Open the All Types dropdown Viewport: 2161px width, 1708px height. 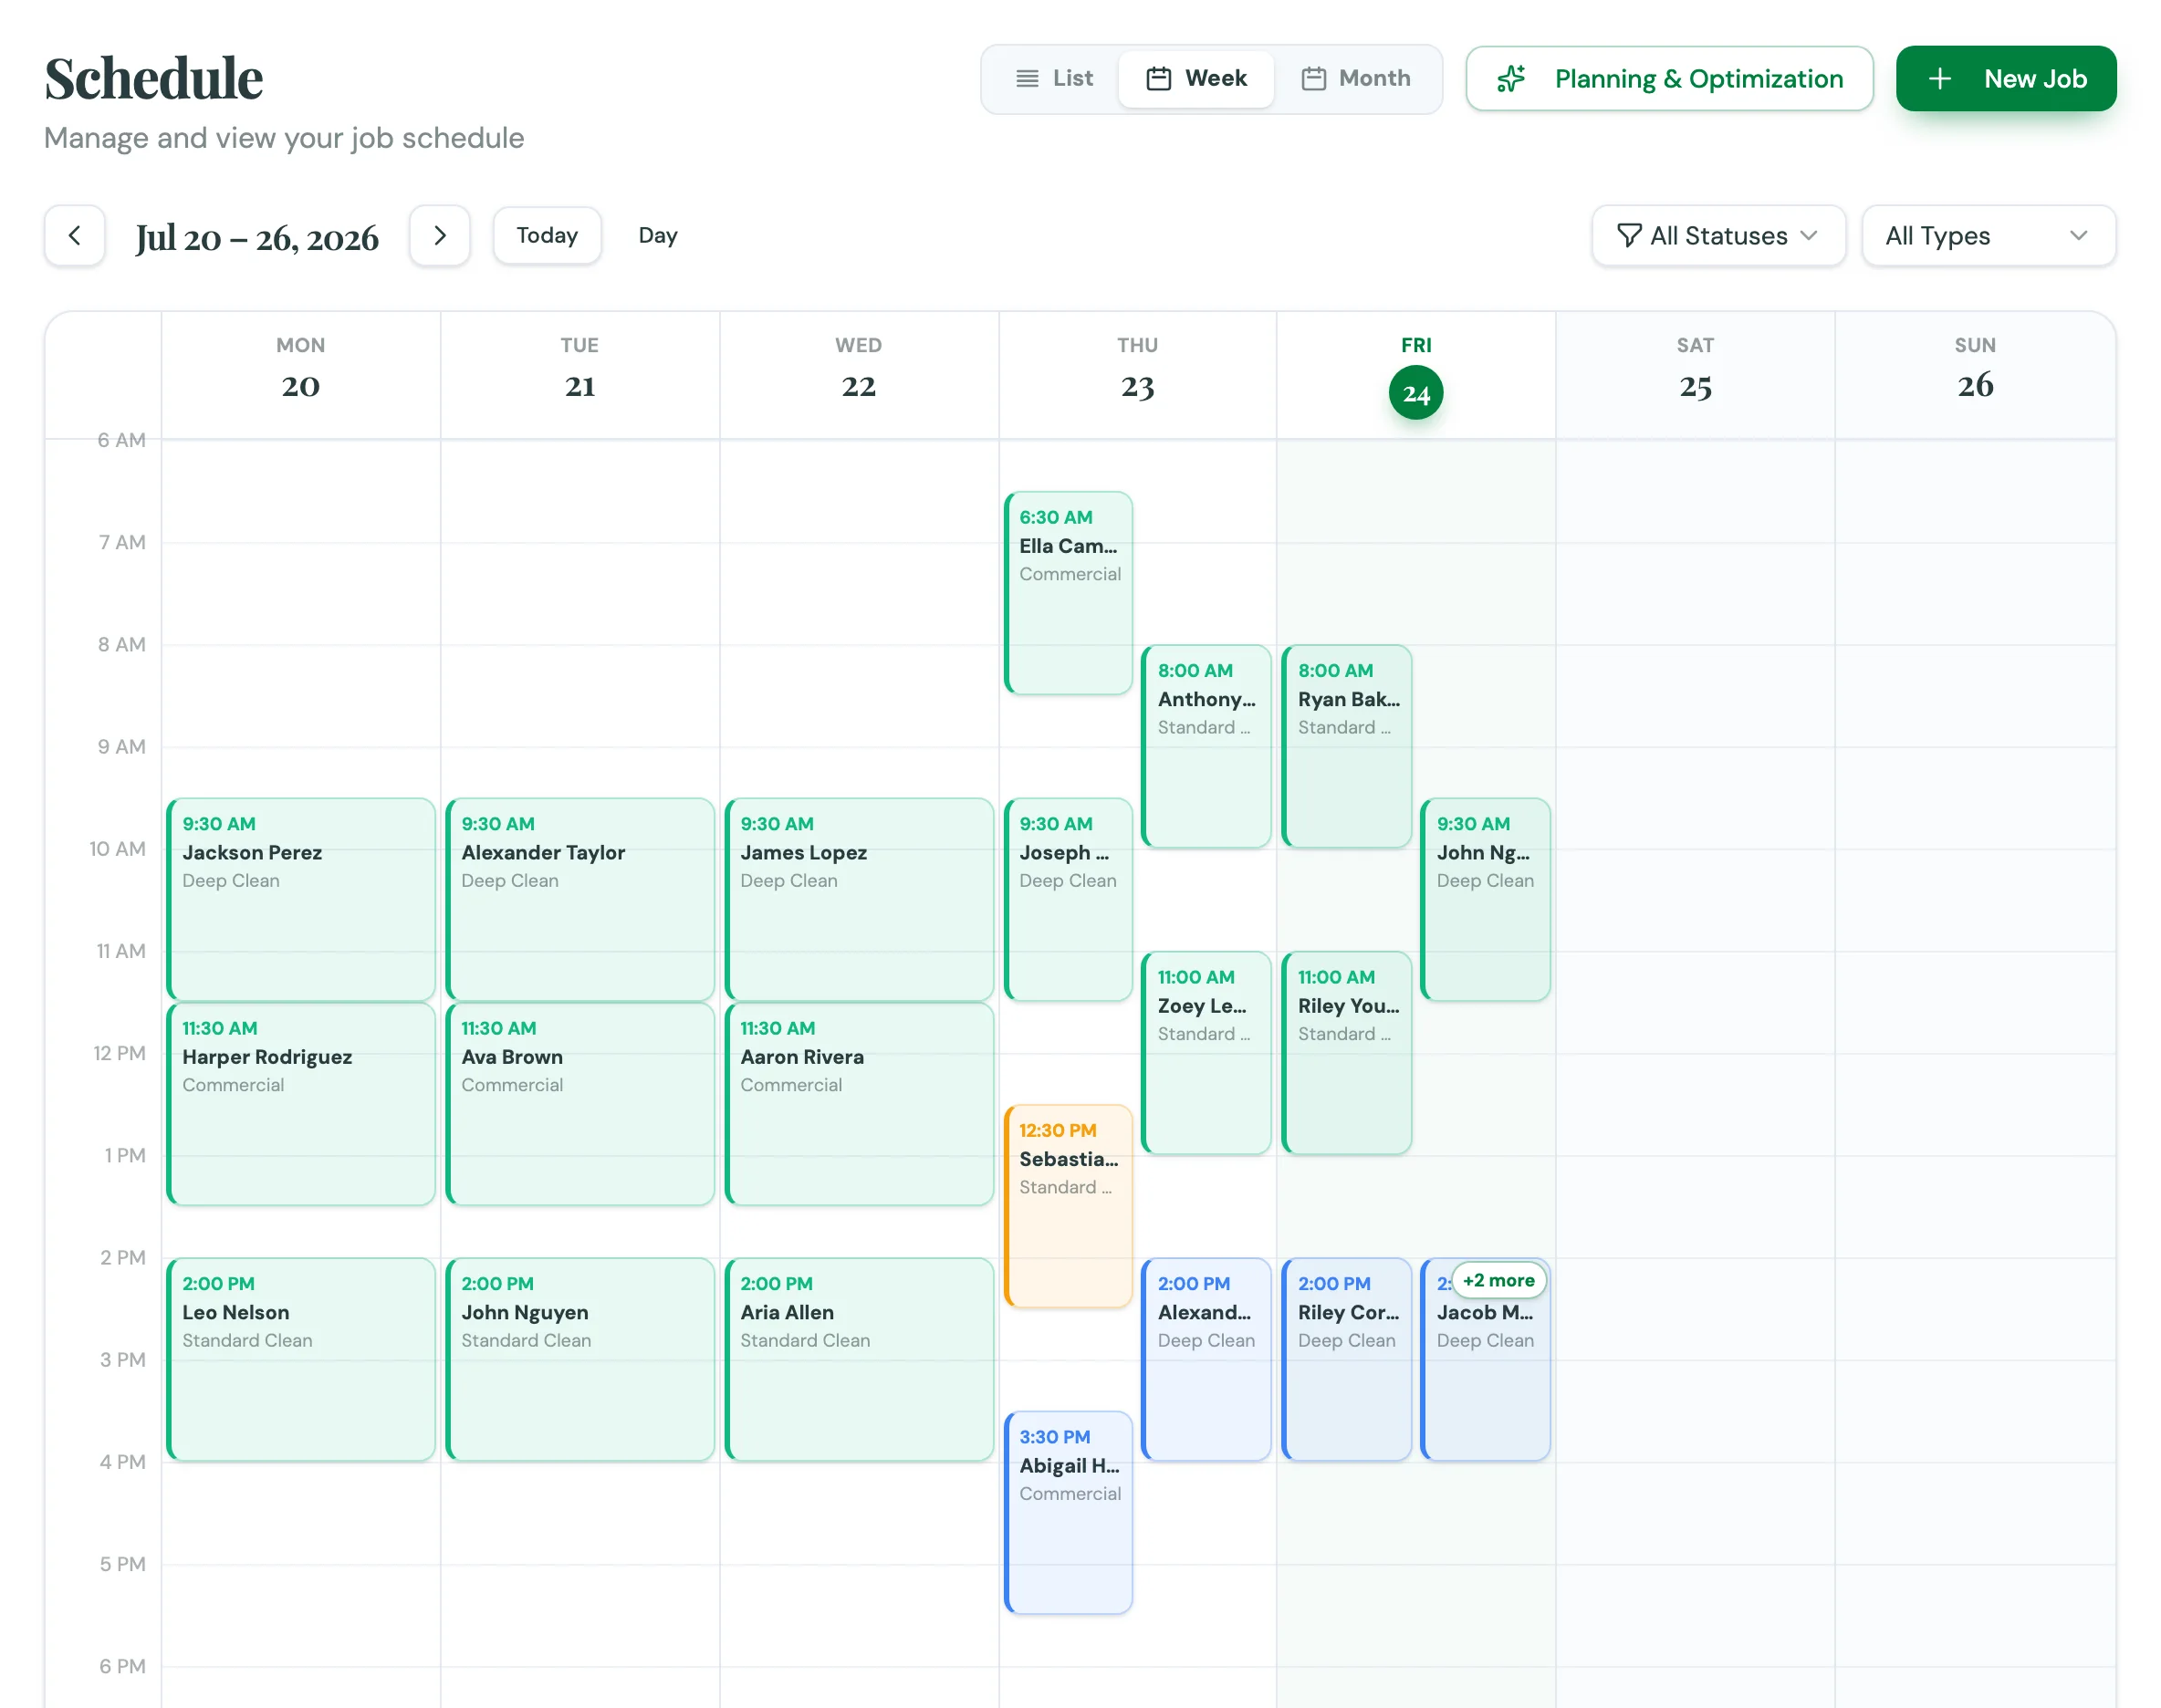pyautogui.click(x=1988, y=236)
